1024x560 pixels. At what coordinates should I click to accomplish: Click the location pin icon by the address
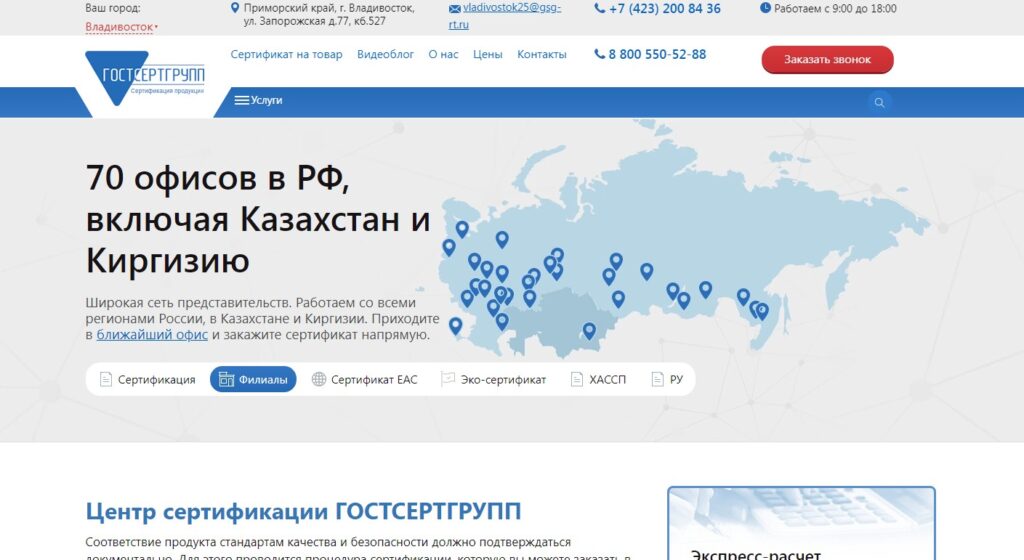(x=235, y=8)
